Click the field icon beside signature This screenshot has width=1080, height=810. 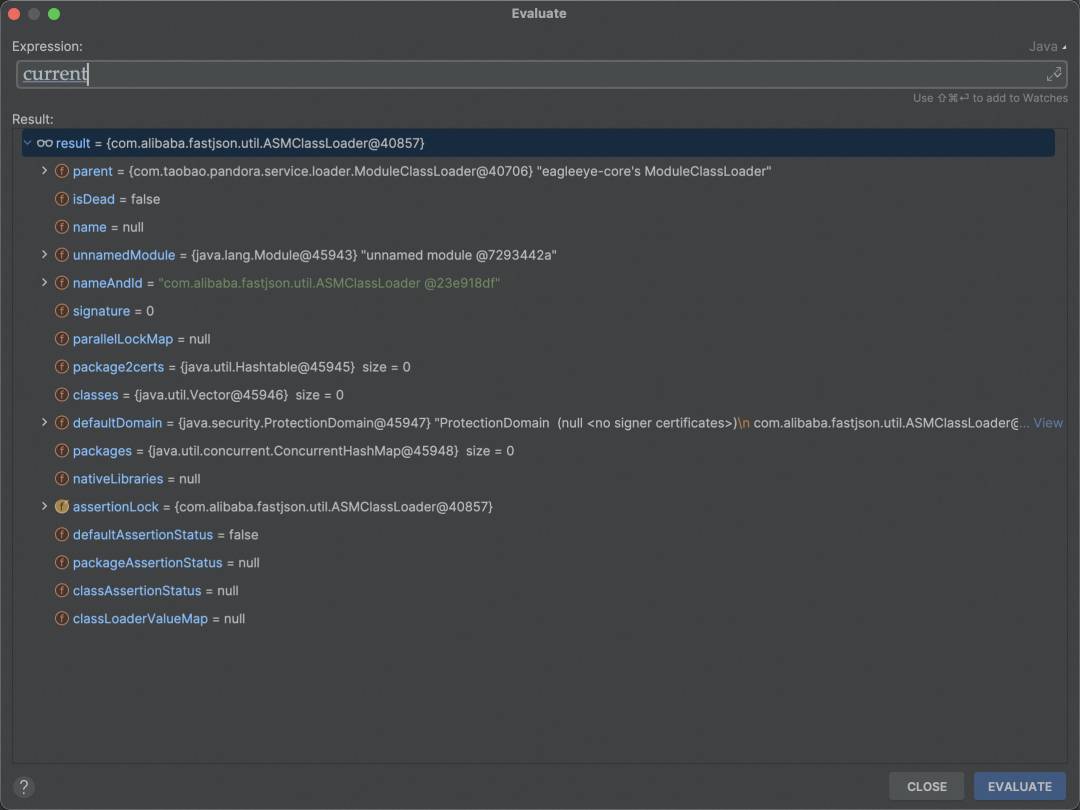[x=61, y=311]
